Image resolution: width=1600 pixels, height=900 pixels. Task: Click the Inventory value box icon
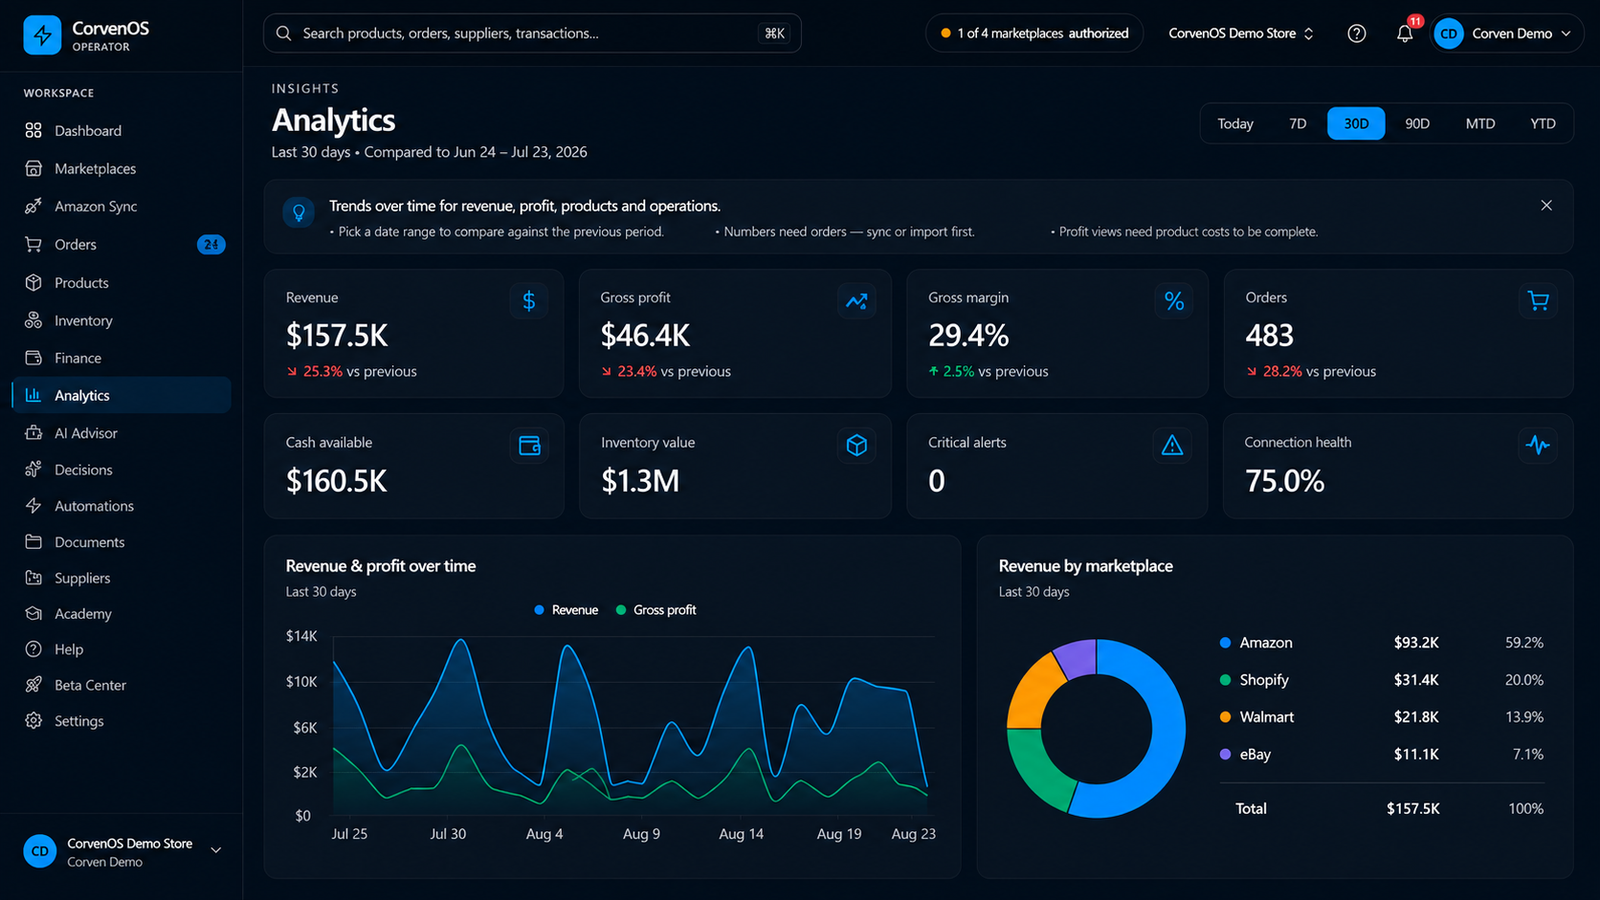click(x=857, y=445)
